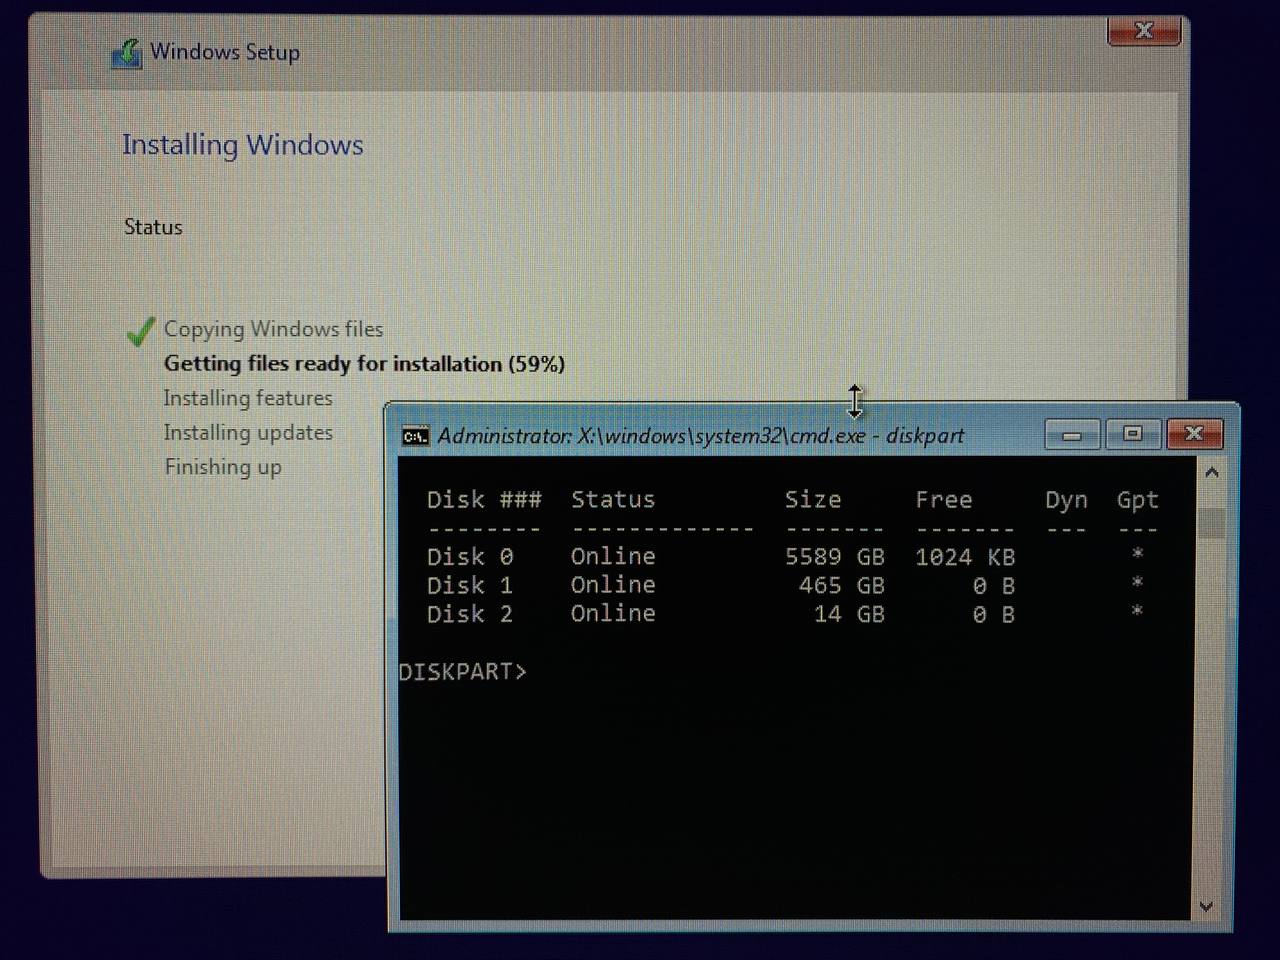Click the command window scrollbar up arrow
The width and height of the screenshot is (1280, 960).
[1211, 472]
